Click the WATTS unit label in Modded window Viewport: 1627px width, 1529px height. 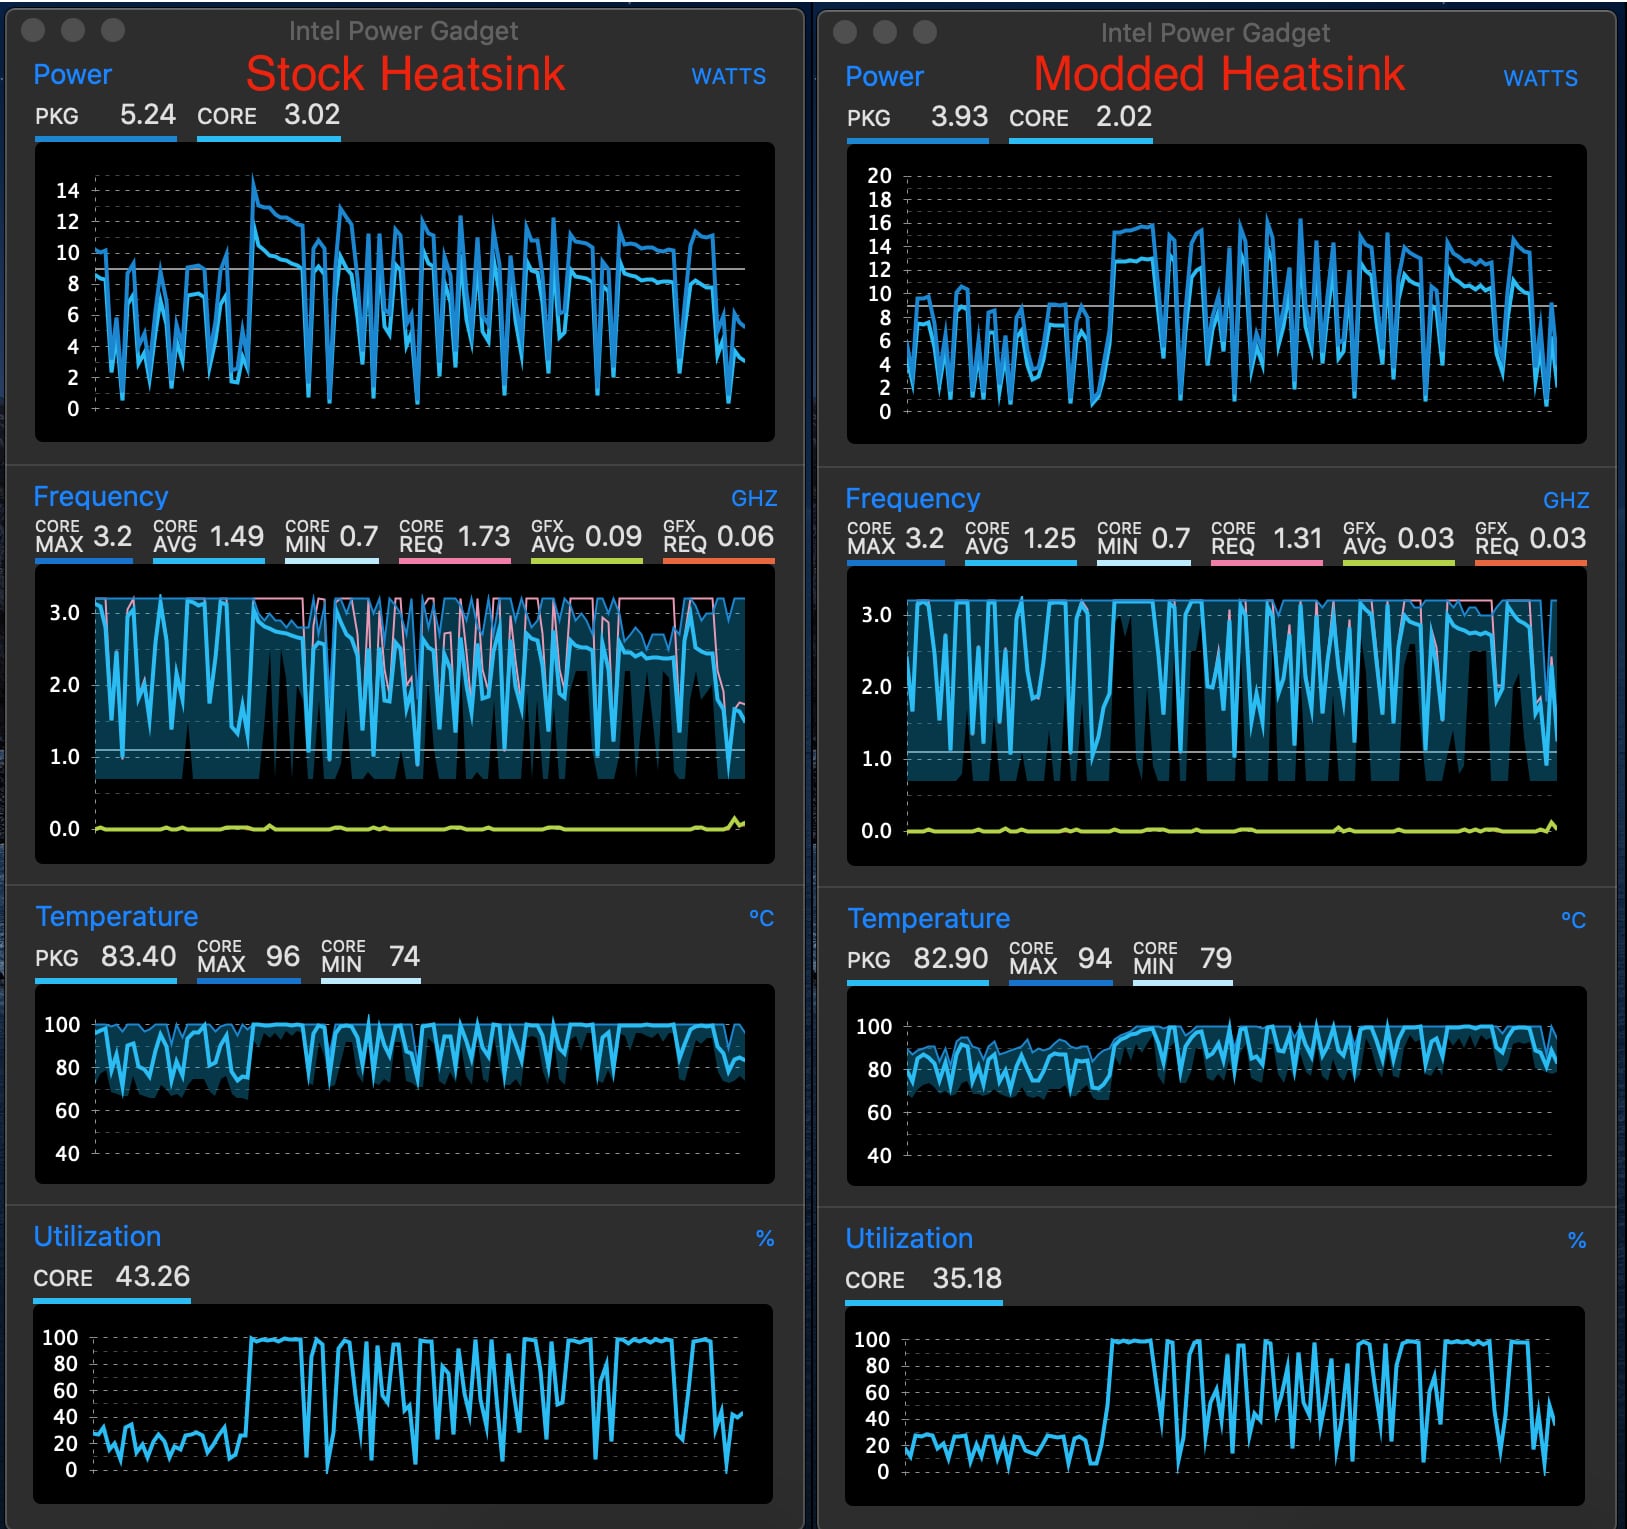point(1541,79)
